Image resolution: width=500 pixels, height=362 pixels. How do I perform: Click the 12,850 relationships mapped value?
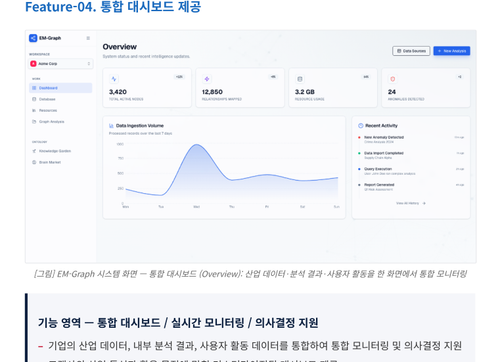pyautogui.click(x=212, y=92)
